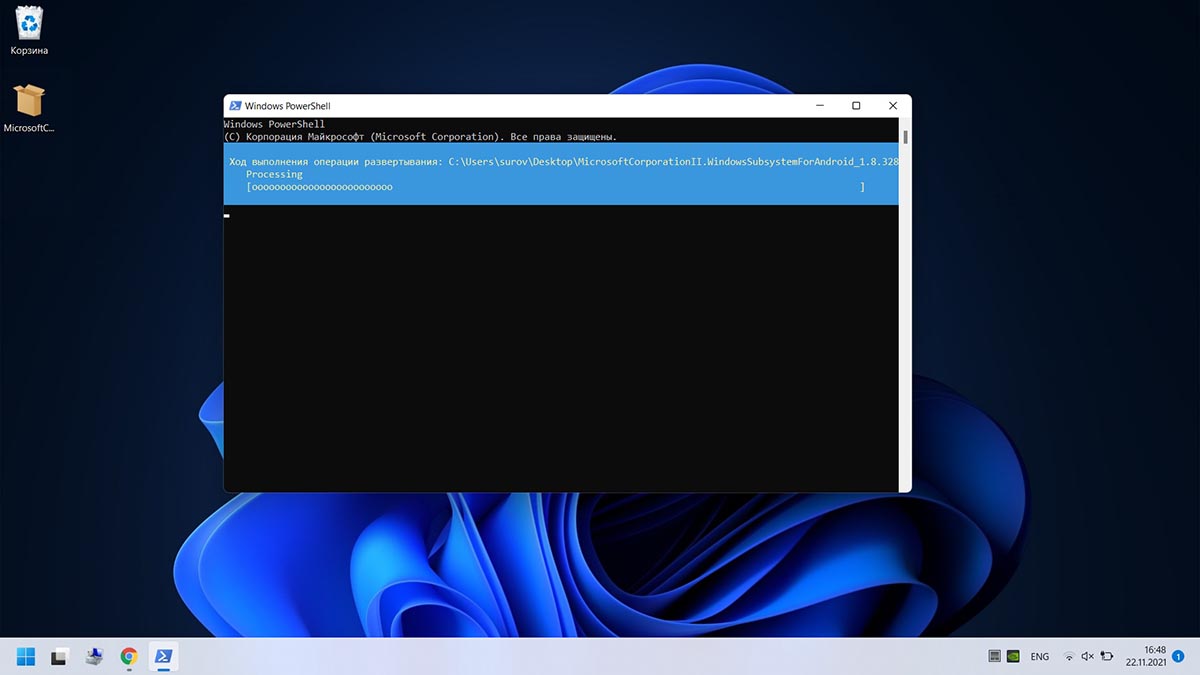Click the deployment progress bar in PowerShell
Viewport: 1200px width, 675px height.
[x=555, y=187]
